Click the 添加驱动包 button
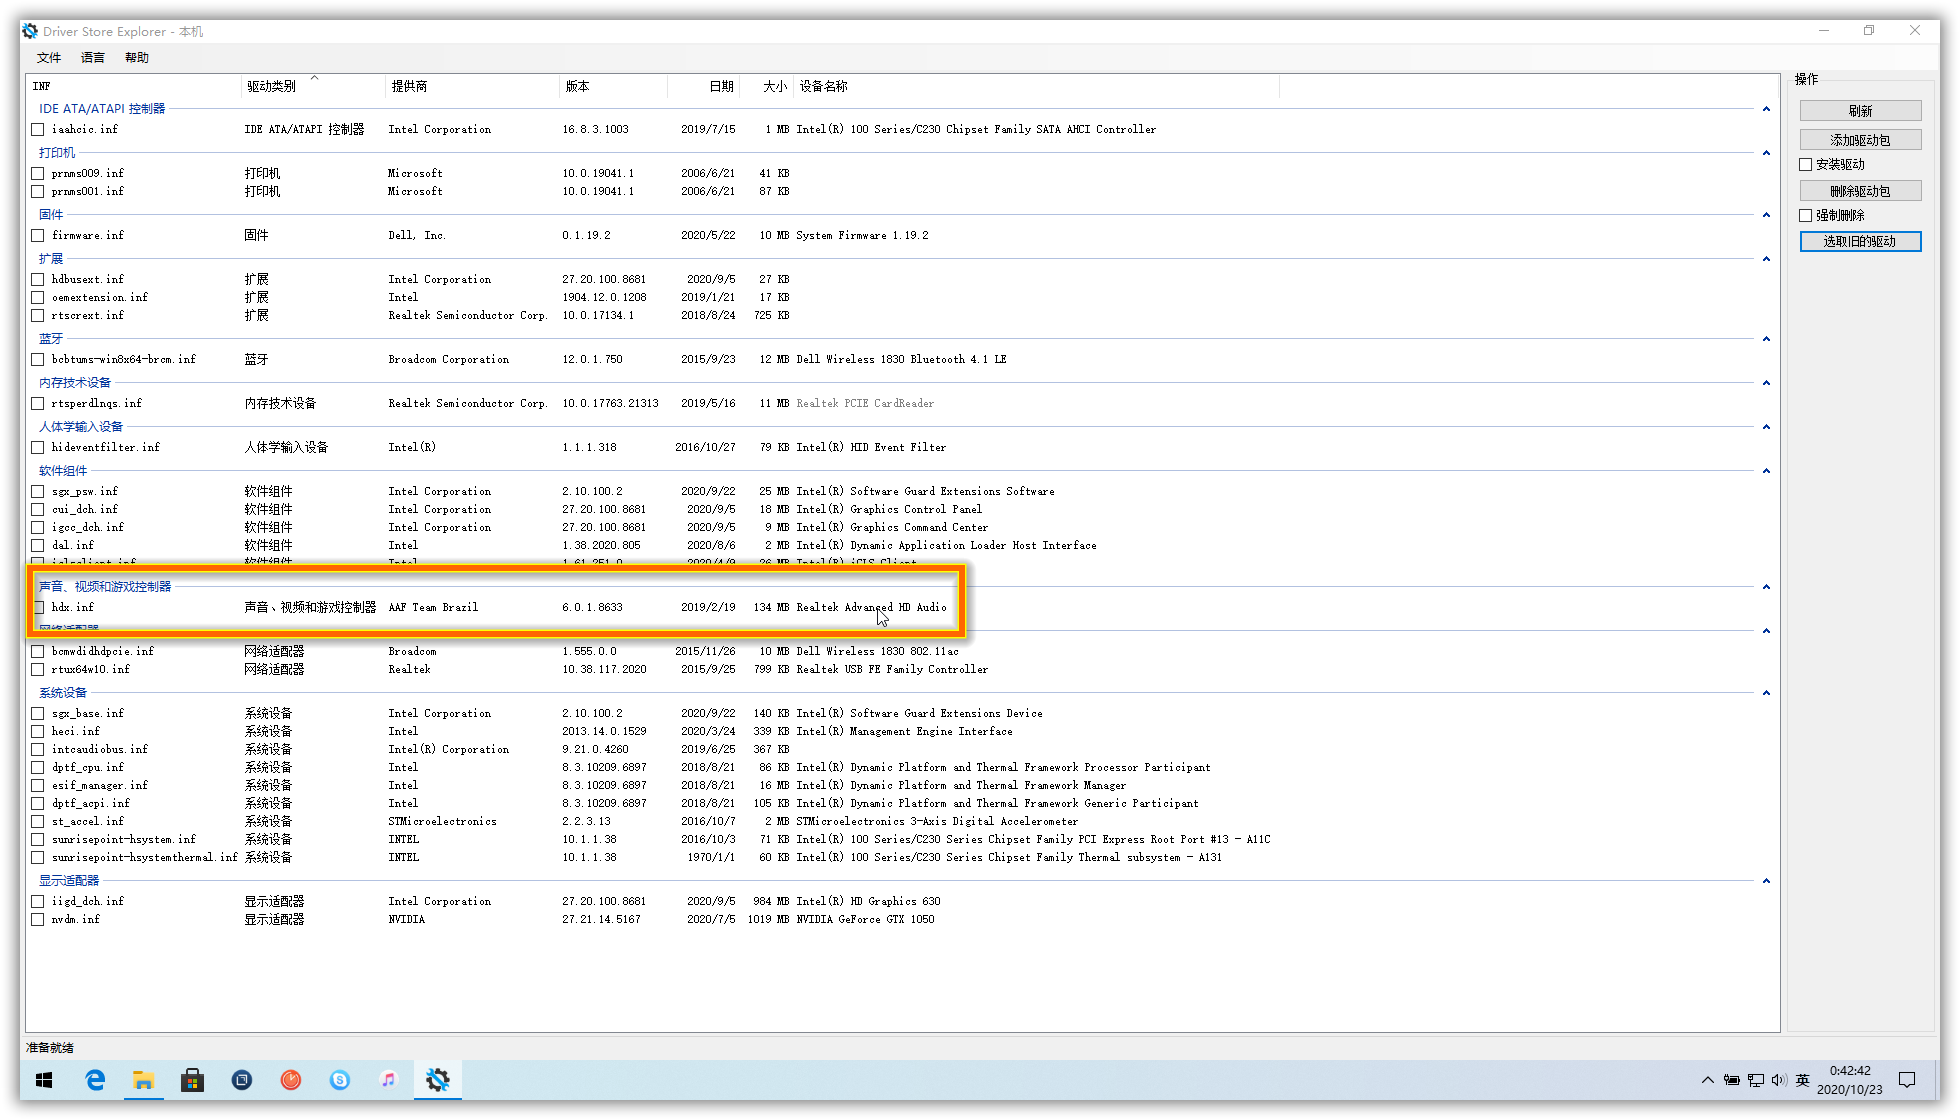 click(x=1860, y=140)
